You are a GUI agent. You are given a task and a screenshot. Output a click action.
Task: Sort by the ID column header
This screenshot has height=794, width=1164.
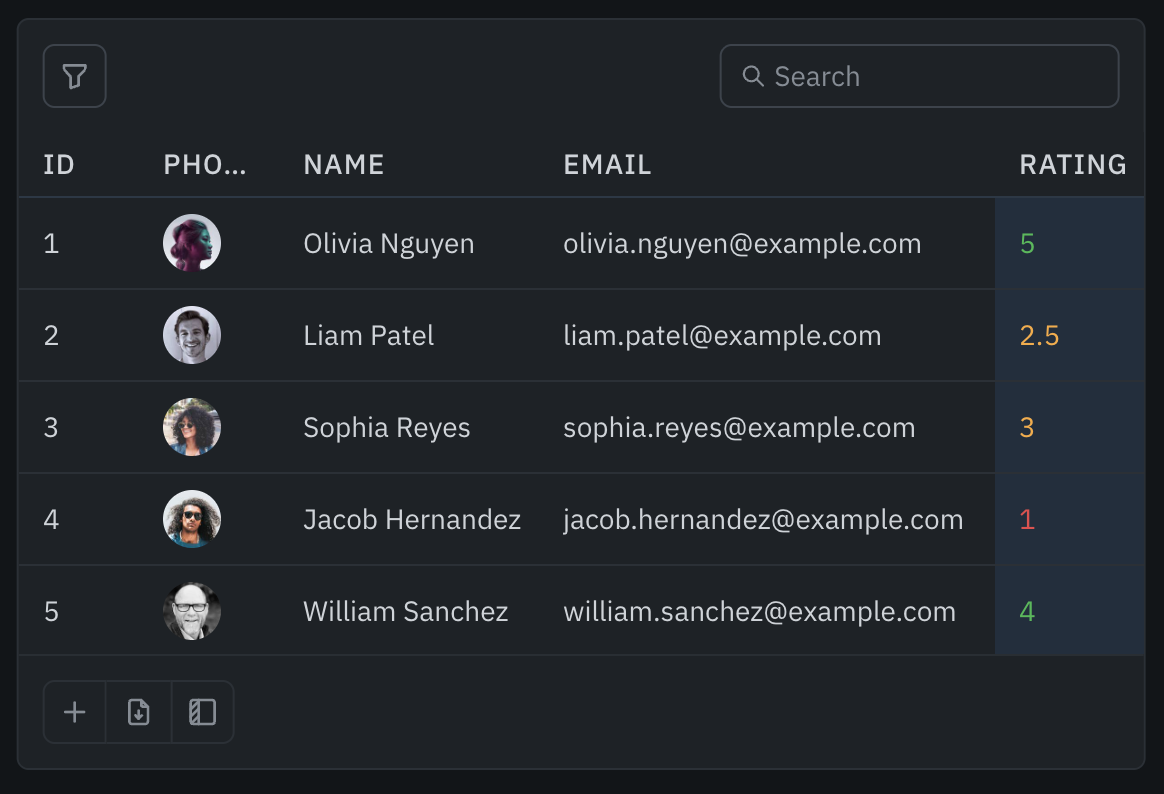(x=59, y=165)
